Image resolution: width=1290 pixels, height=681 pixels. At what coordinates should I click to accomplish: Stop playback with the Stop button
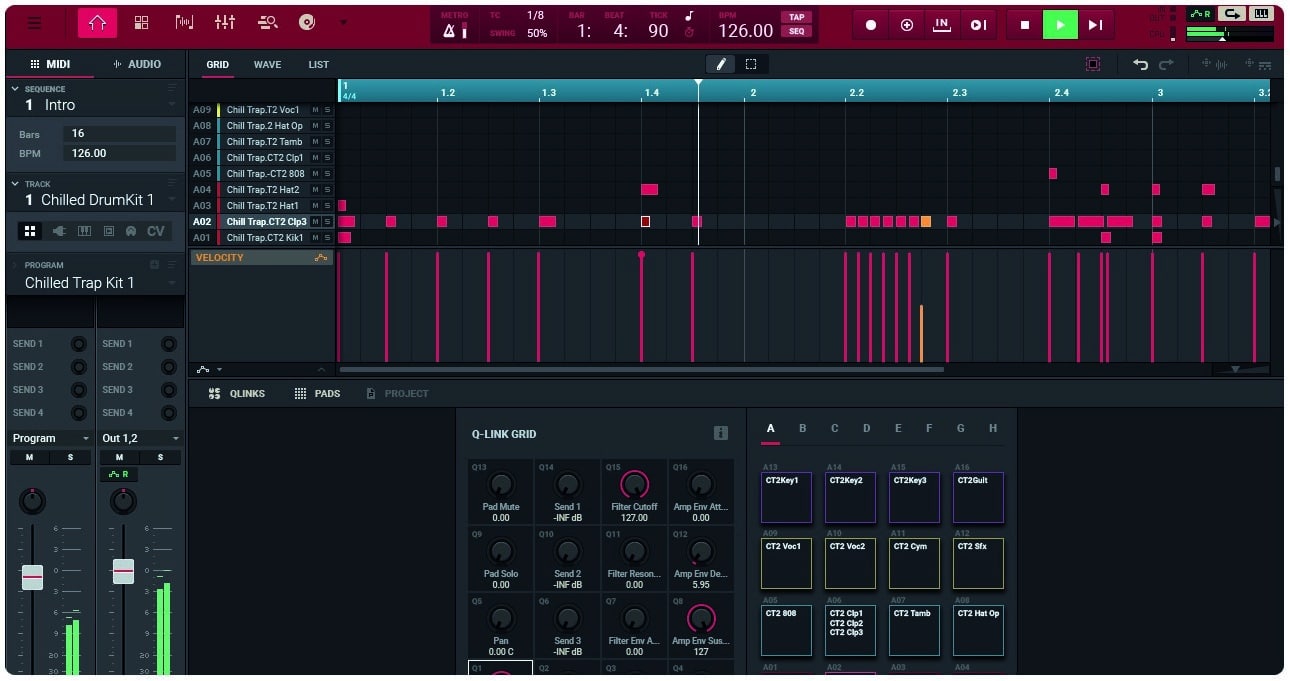coord(1024,25)
